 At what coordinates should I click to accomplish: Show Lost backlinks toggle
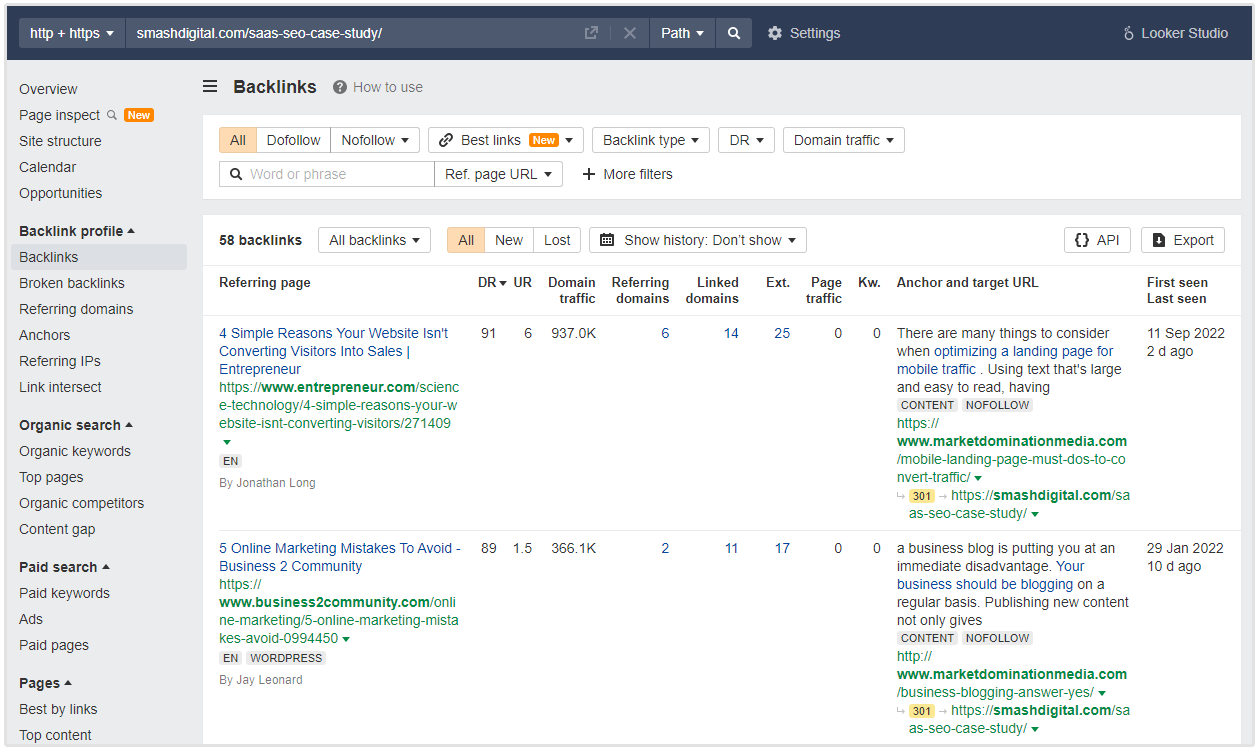pyautogui.click(x=557, y=240)
